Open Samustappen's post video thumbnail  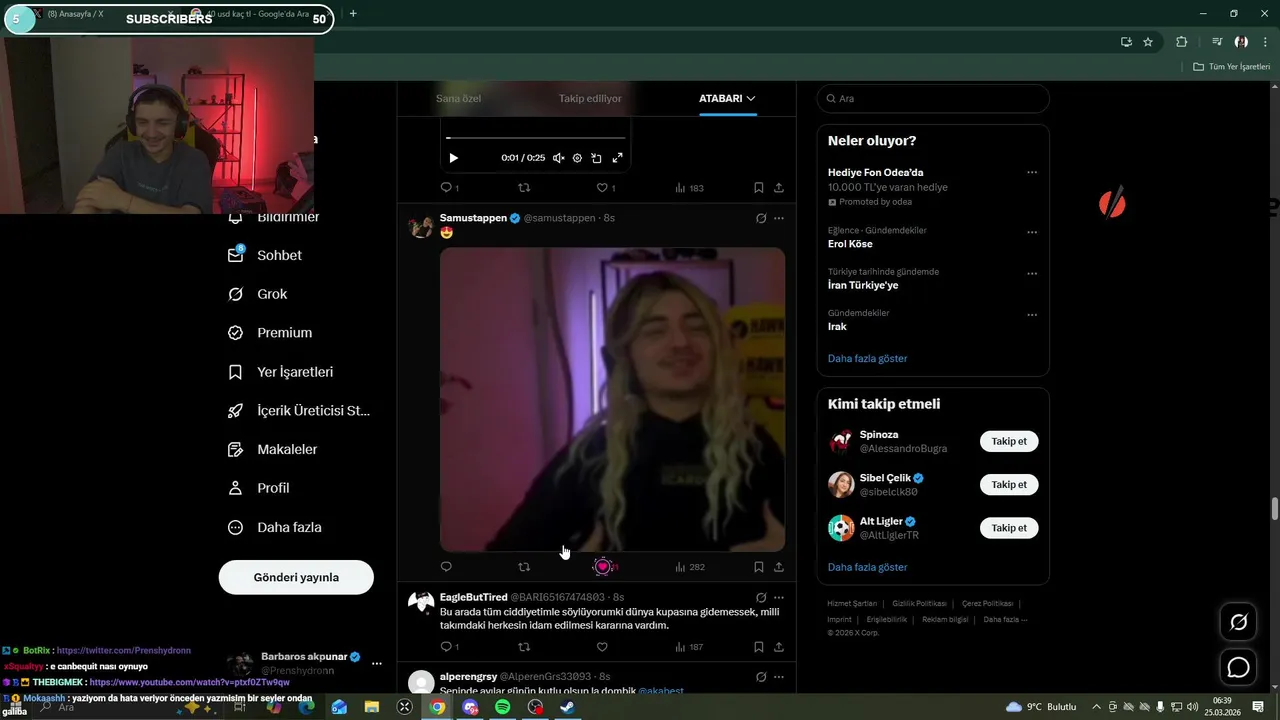(x=612, y=400)
